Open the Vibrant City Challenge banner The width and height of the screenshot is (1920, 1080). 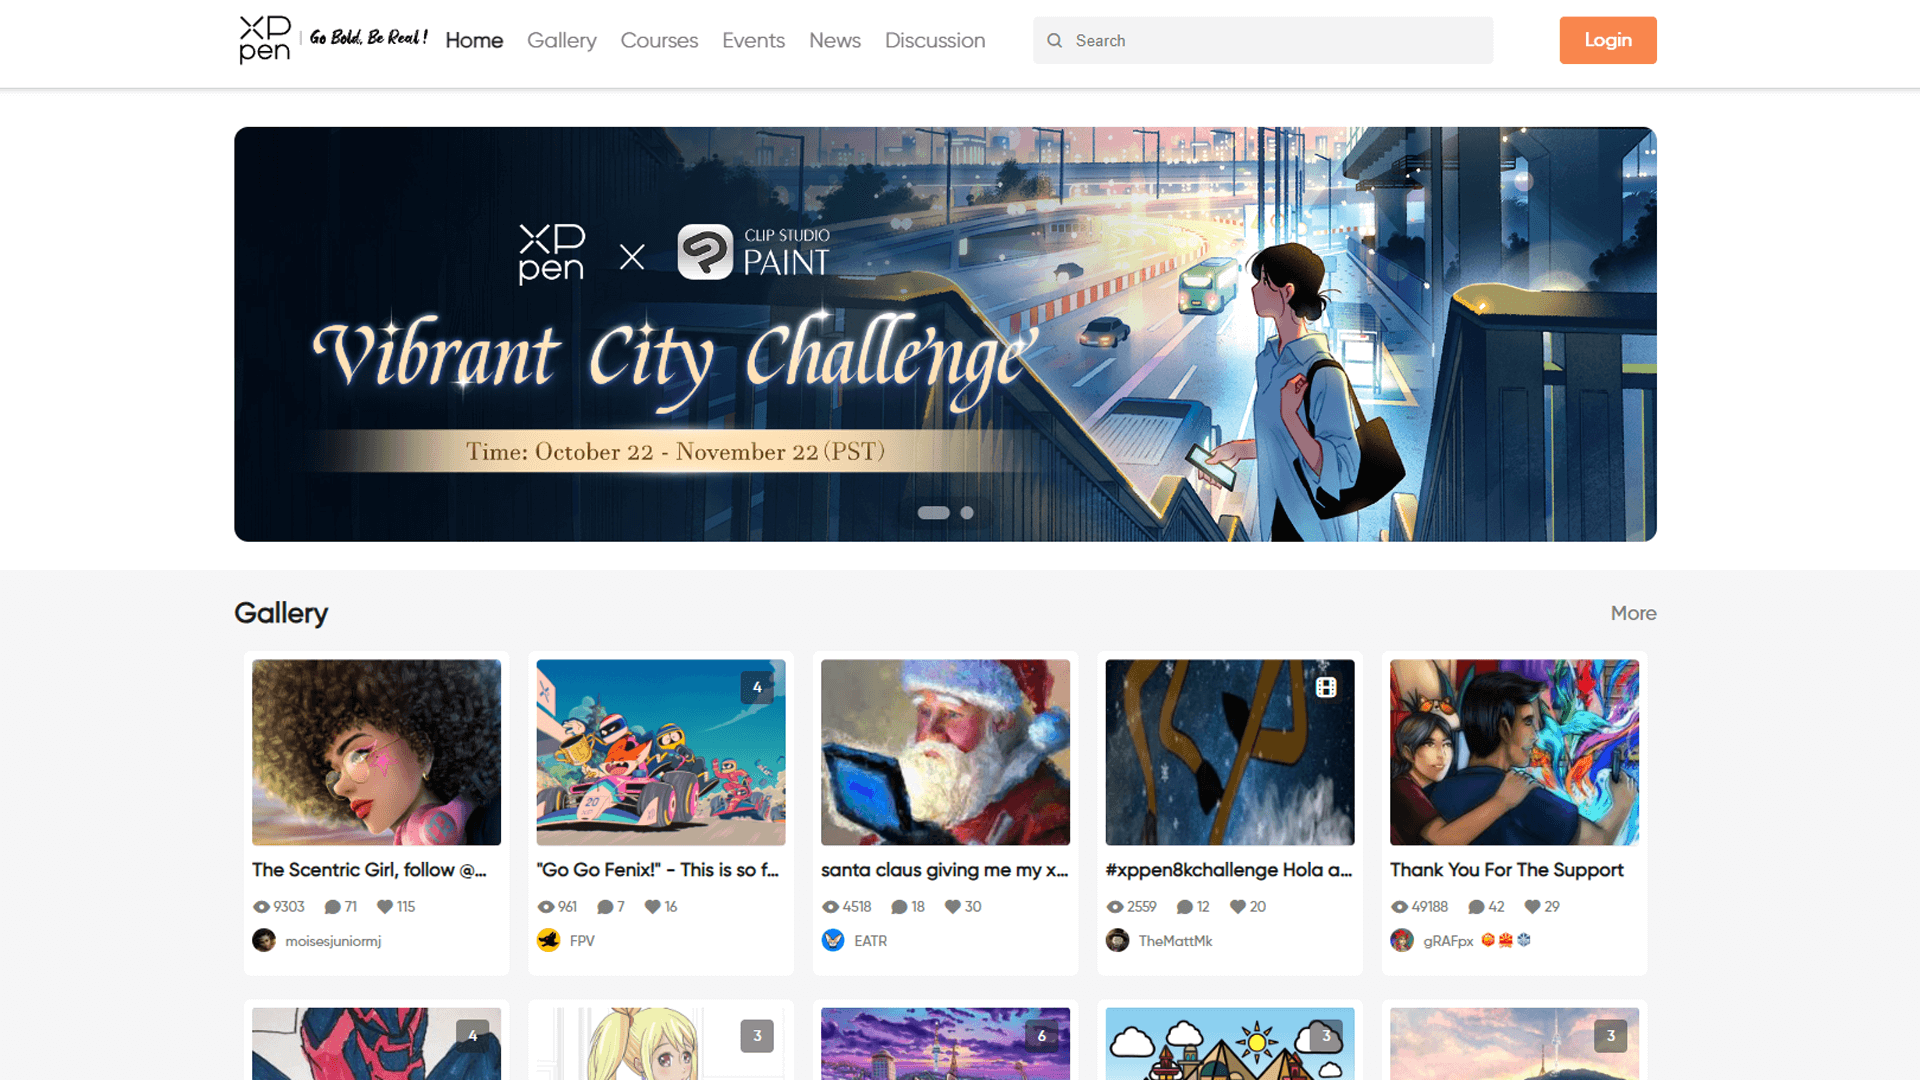click(x=945, y=334)
